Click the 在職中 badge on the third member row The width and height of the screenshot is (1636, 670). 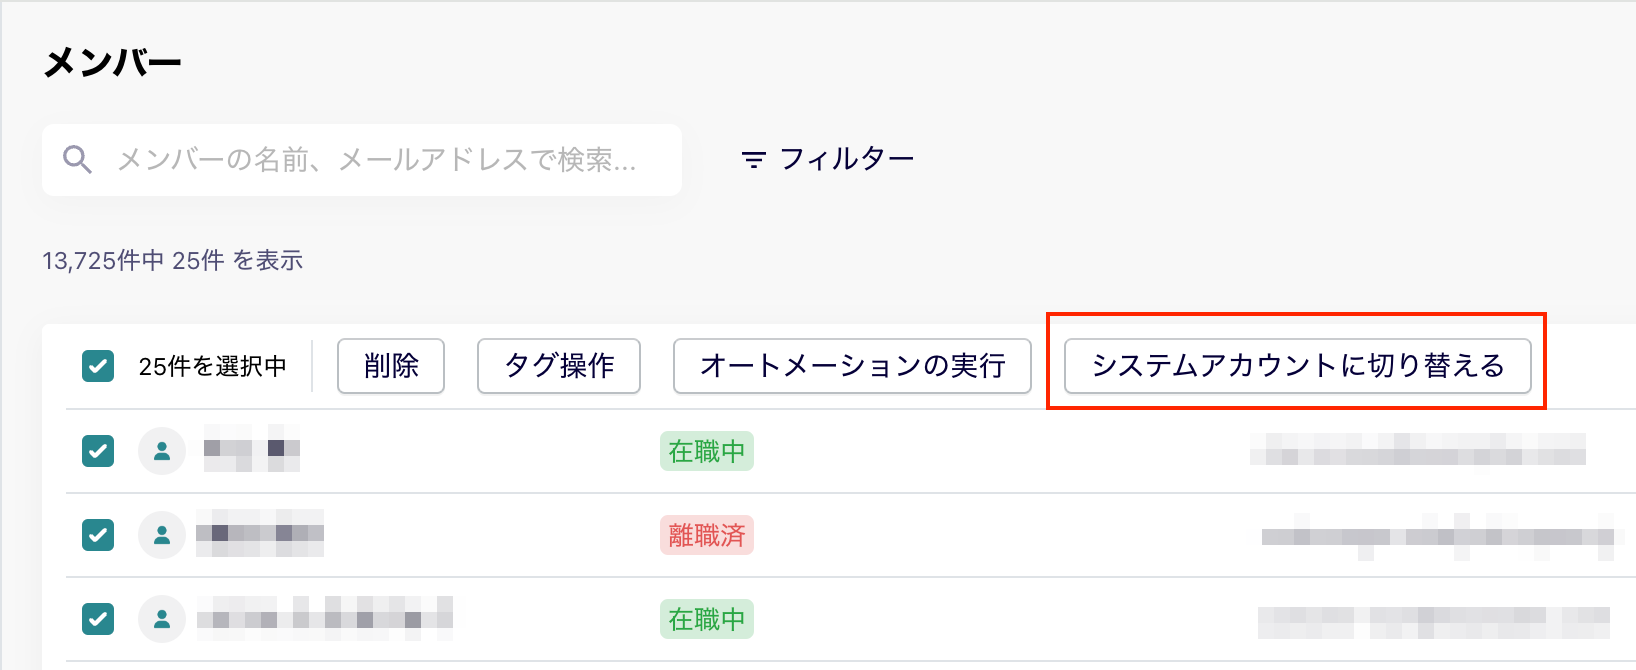(707, 620)
